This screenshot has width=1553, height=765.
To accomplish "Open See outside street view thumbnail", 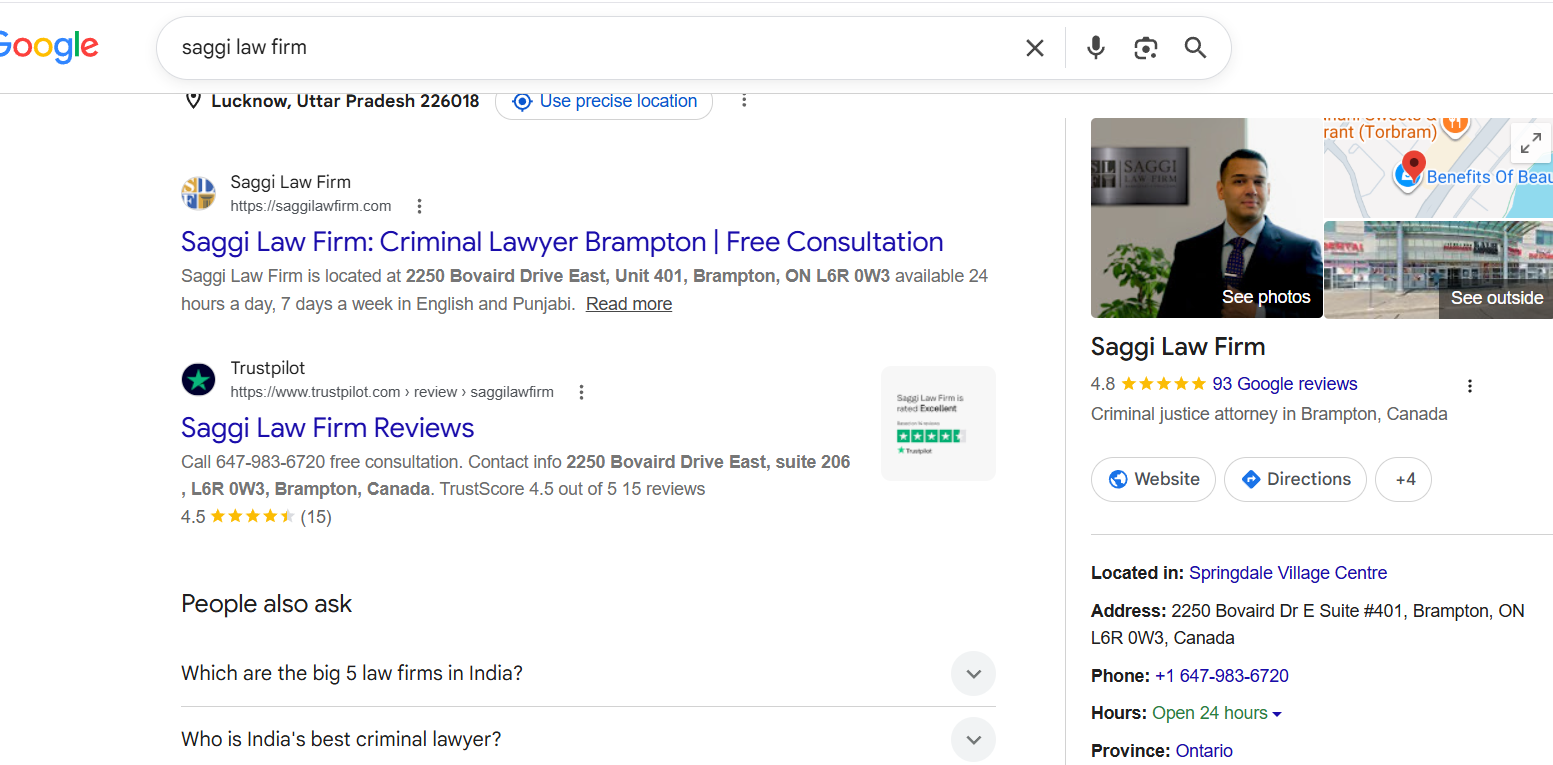I will point(1438,270).
